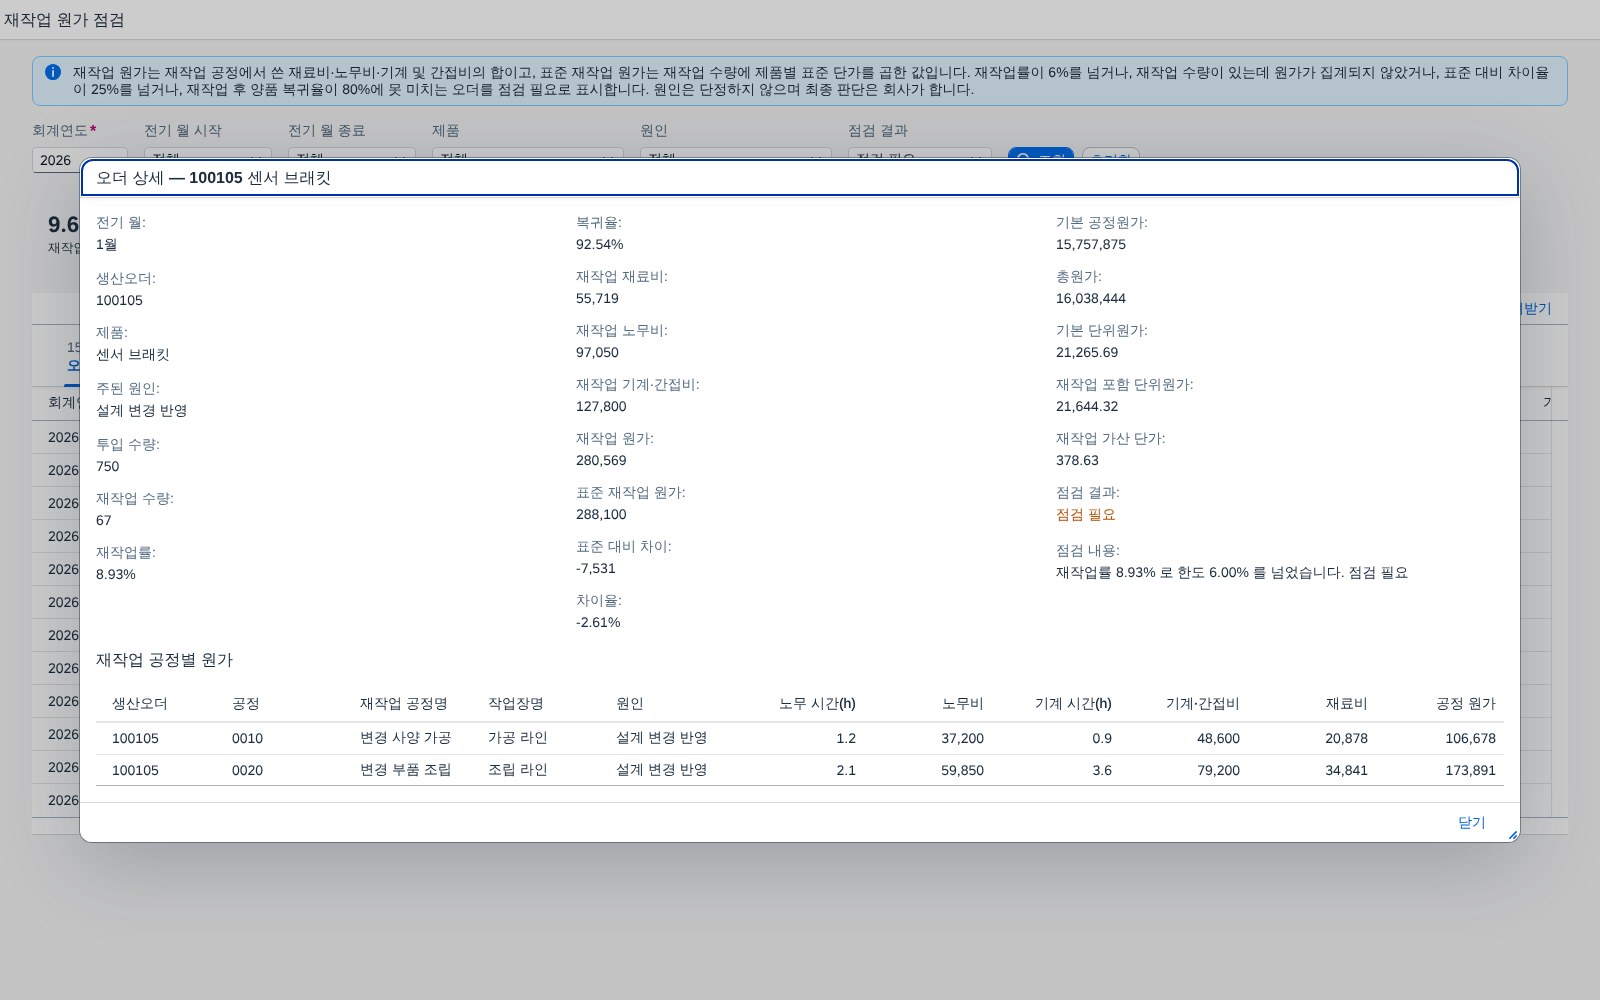The width and height of the screenshot is (1600, 1000).
Task: Click the 재작업 원가 value 280,569
Action: click(601, 460)
